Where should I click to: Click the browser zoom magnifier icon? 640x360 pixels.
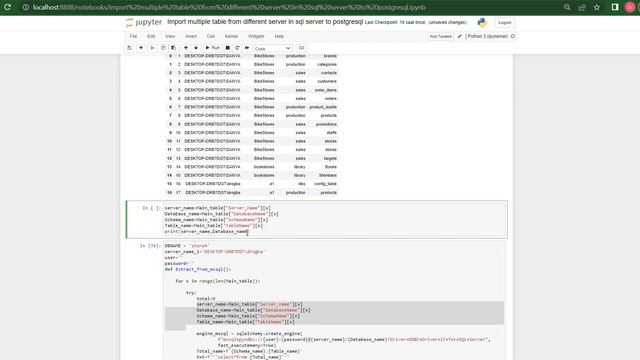[567, 7]
